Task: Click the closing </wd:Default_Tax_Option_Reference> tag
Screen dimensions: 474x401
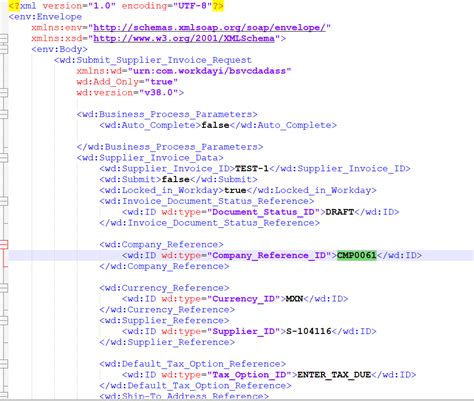Action: [x=195, y=386]
